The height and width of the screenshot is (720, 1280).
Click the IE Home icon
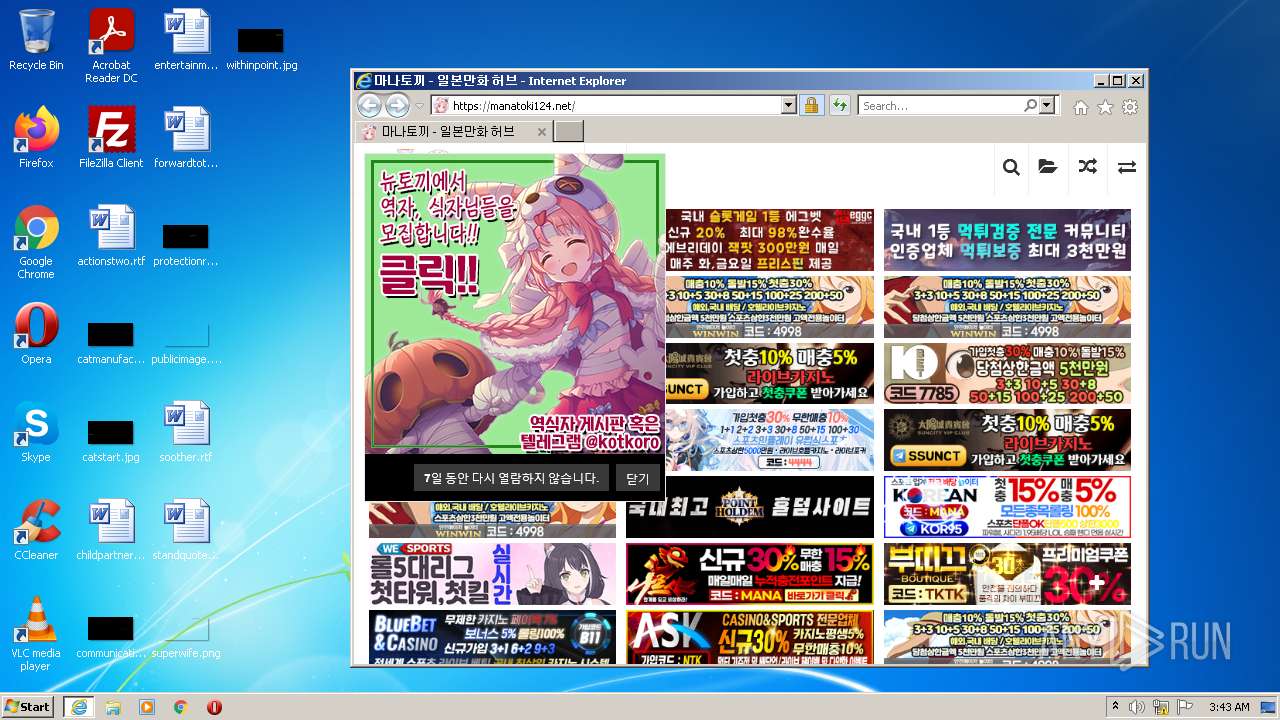[x=1081, y=107]
